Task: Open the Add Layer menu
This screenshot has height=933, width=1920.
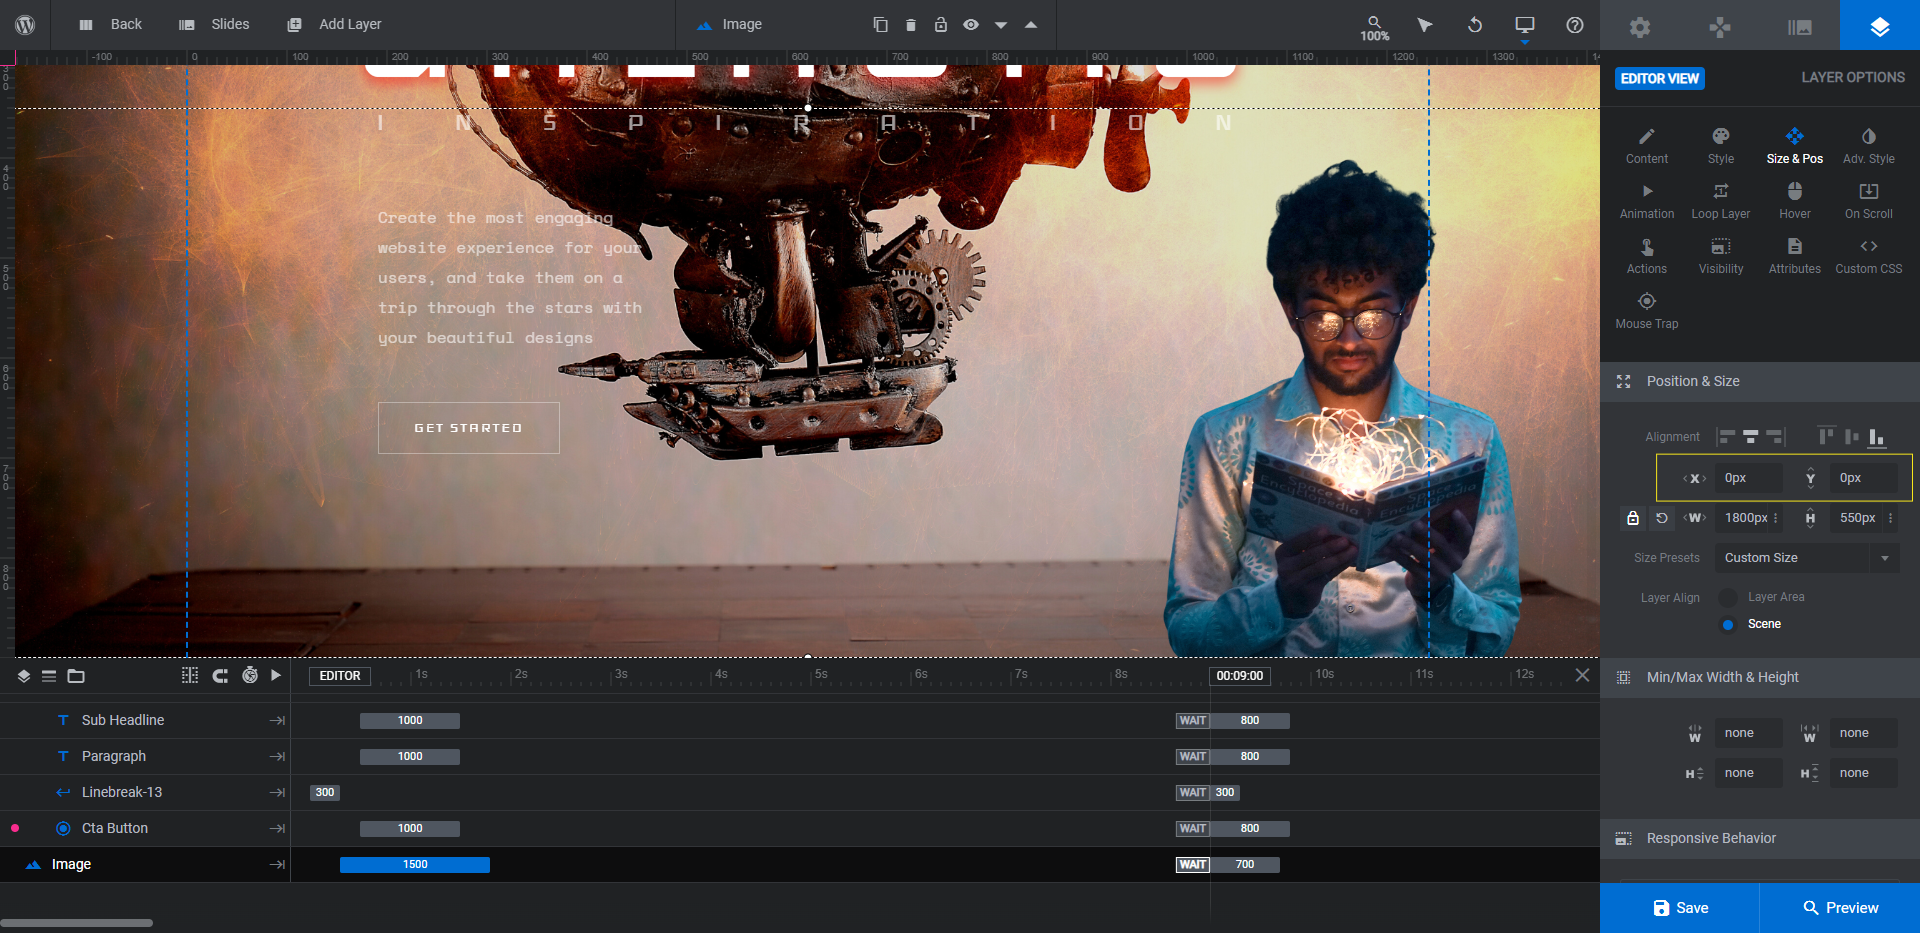Action: pyautogui.click(x=334, y=25)
